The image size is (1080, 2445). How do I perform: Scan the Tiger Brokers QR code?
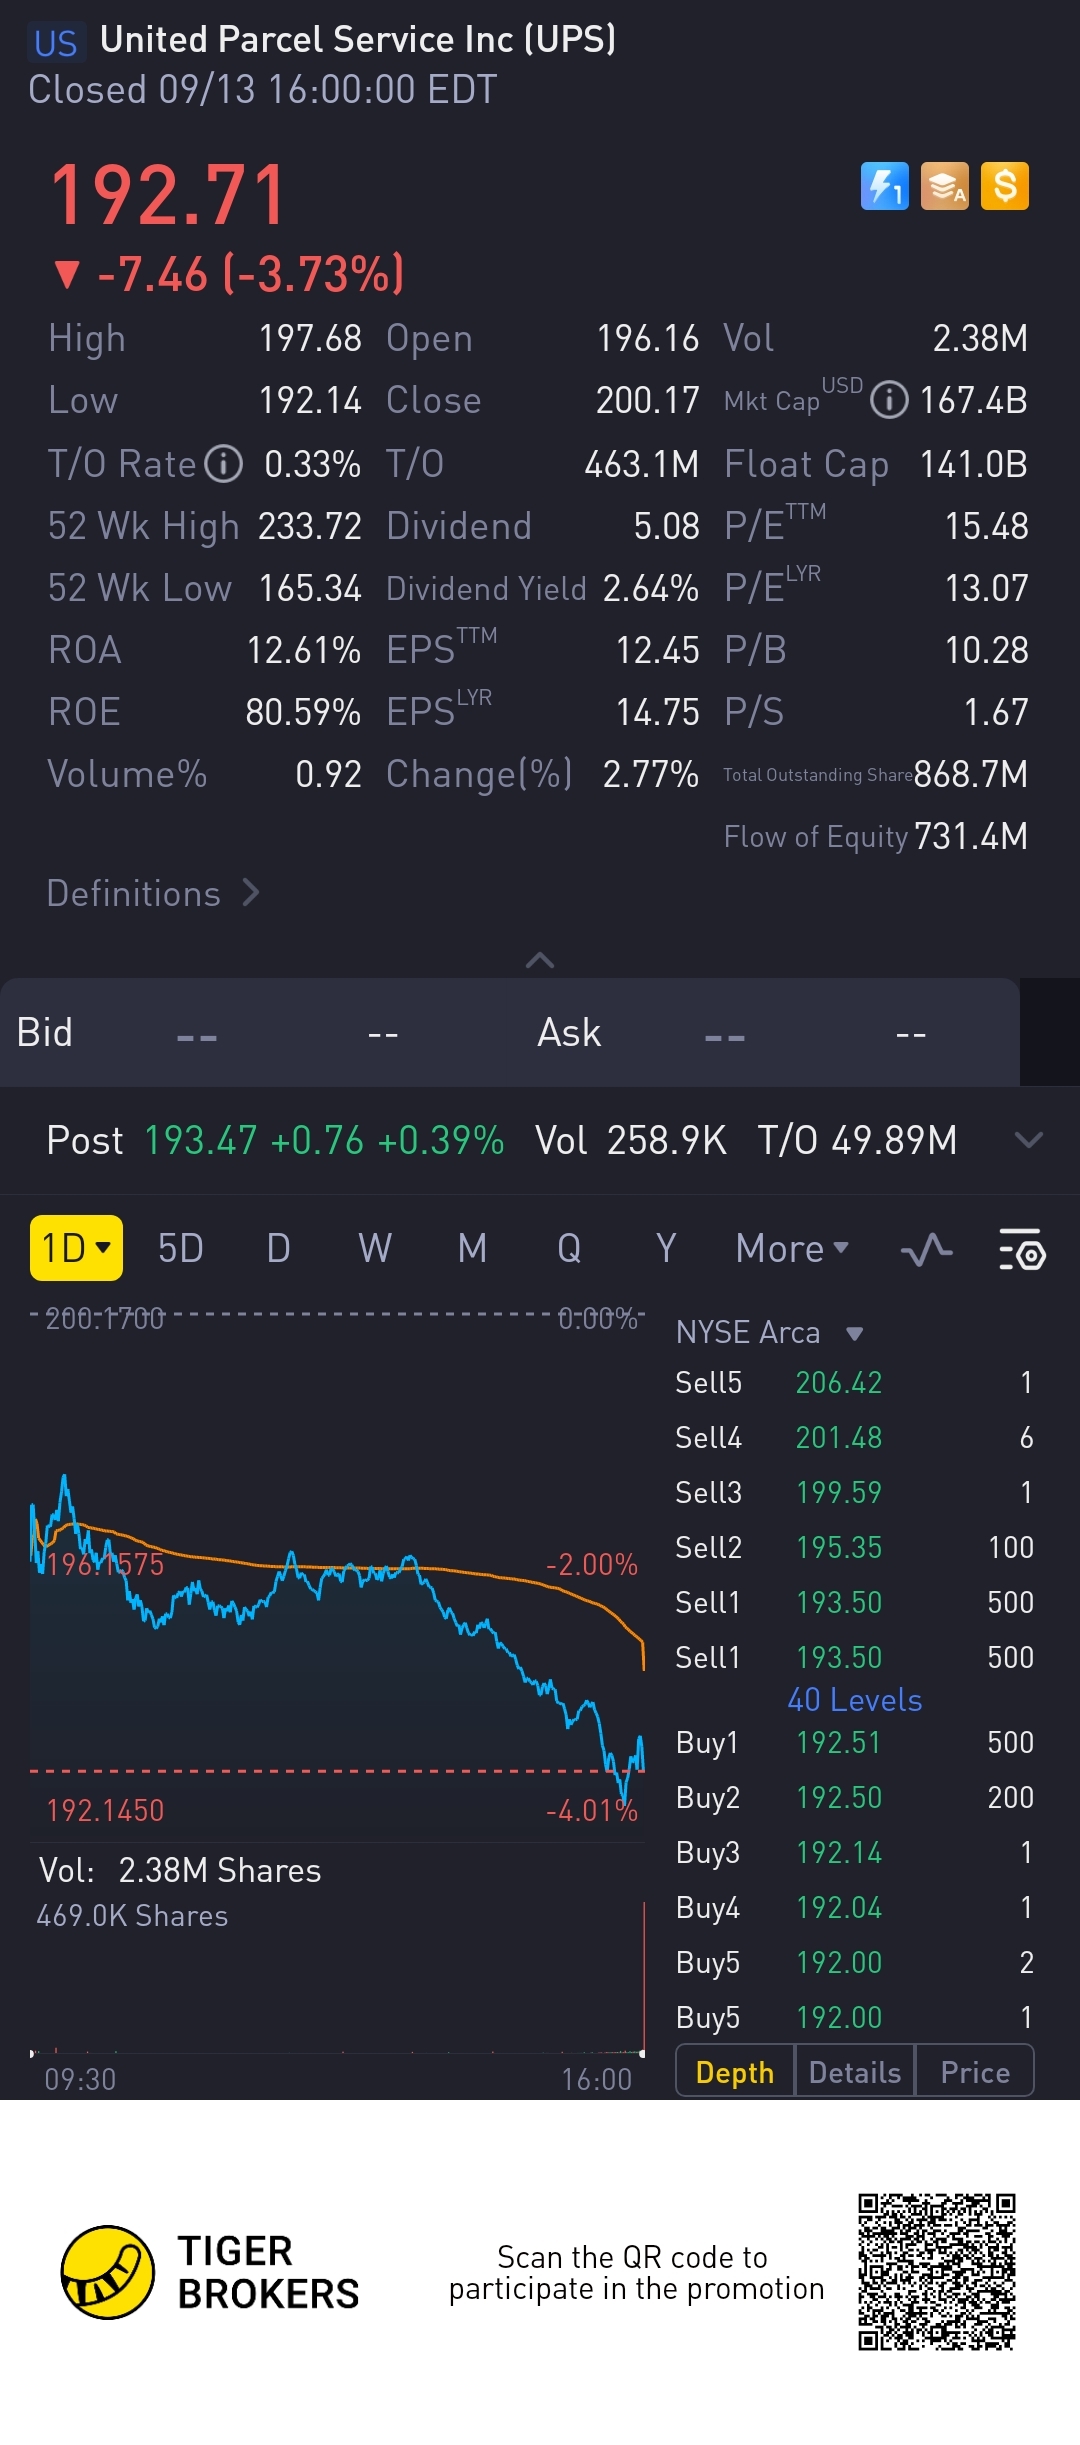click(x=936, y=2272)
